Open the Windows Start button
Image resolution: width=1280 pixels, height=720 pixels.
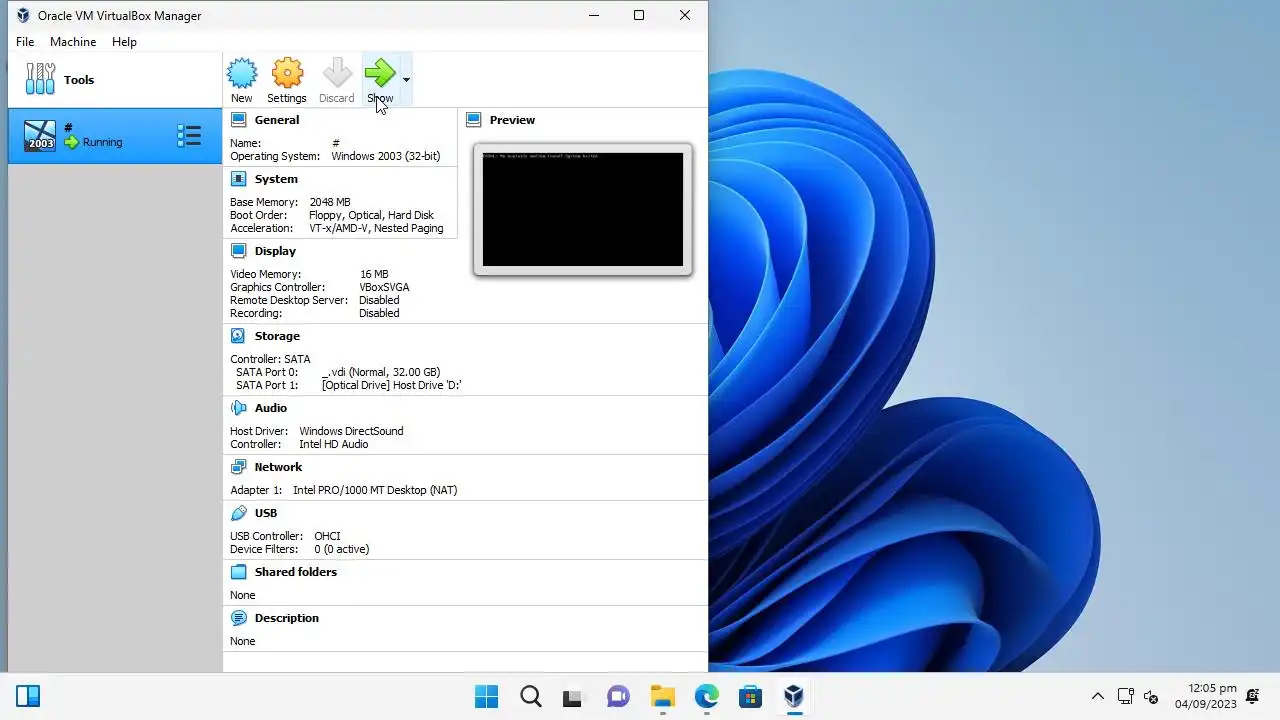[487, 697]
